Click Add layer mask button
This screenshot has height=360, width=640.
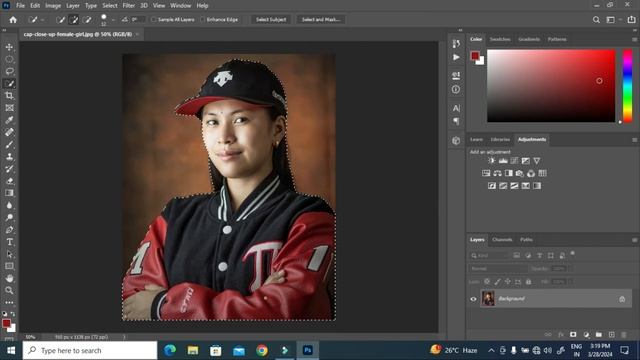click(x=573, y=335)
